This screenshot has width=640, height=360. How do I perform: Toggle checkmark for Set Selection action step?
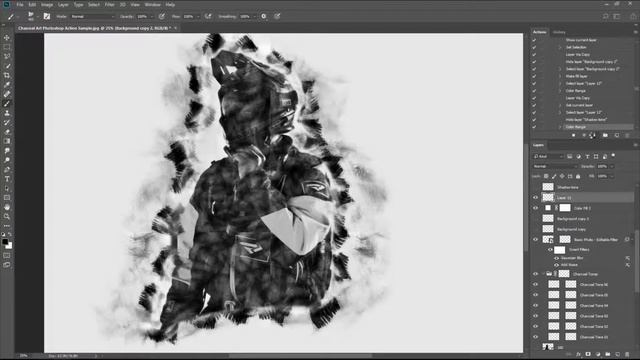(x=534, y=47)
